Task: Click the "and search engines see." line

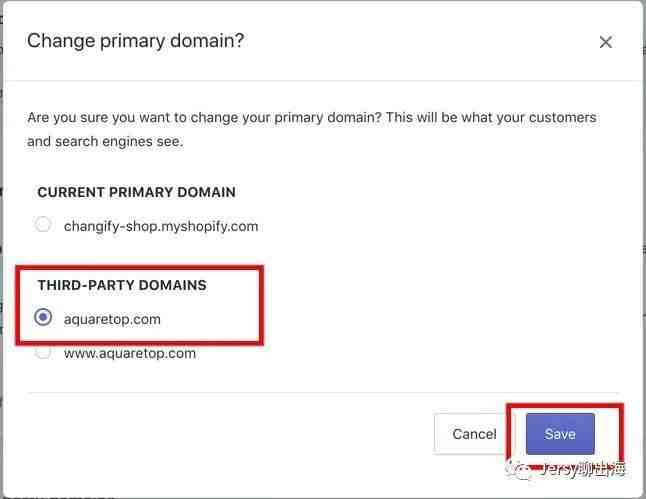Action: pyautogui.click(x=105, y=142)
